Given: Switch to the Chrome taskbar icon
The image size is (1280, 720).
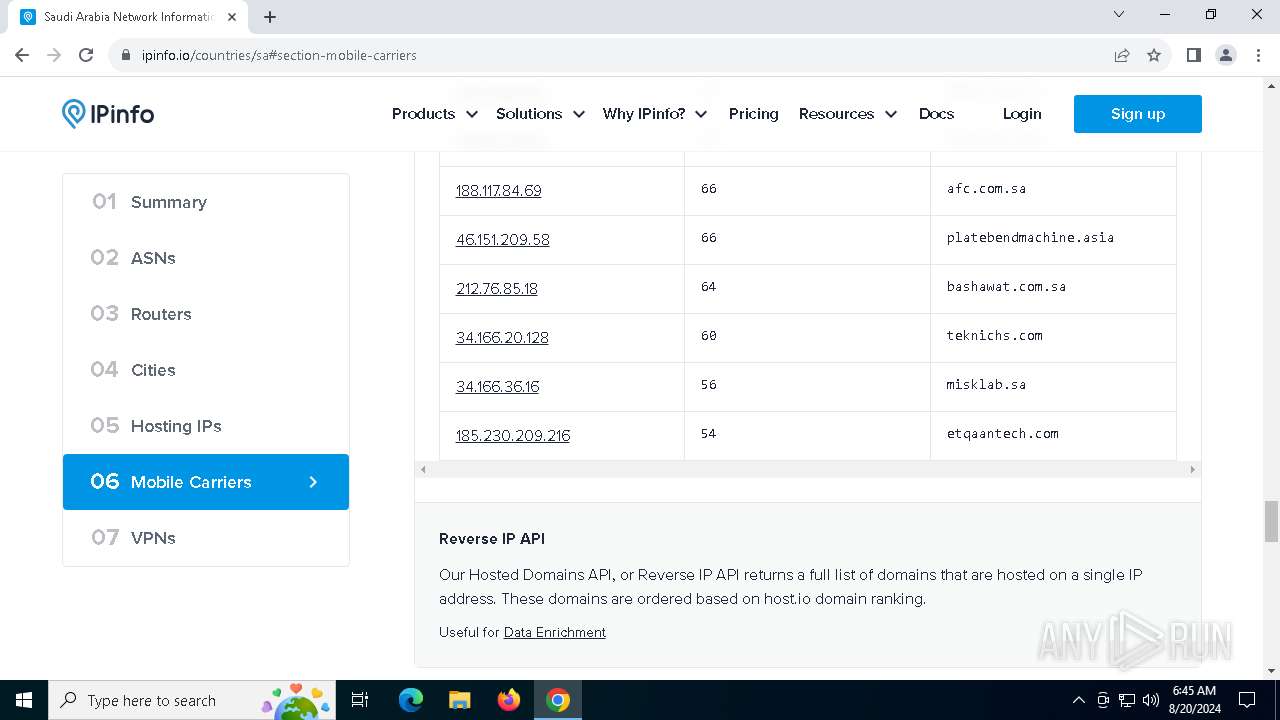Looking at the screenshot, I should click(558, 700).
